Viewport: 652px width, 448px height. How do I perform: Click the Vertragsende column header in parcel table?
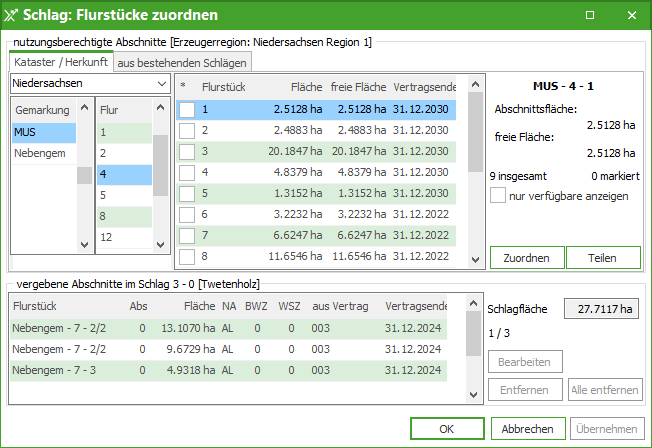425,87
